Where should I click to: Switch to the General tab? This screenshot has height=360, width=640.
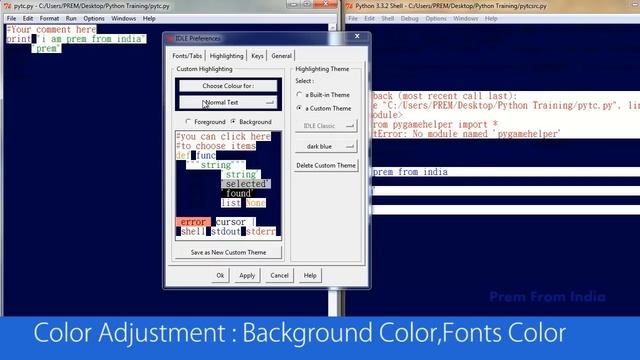point(281,56)
